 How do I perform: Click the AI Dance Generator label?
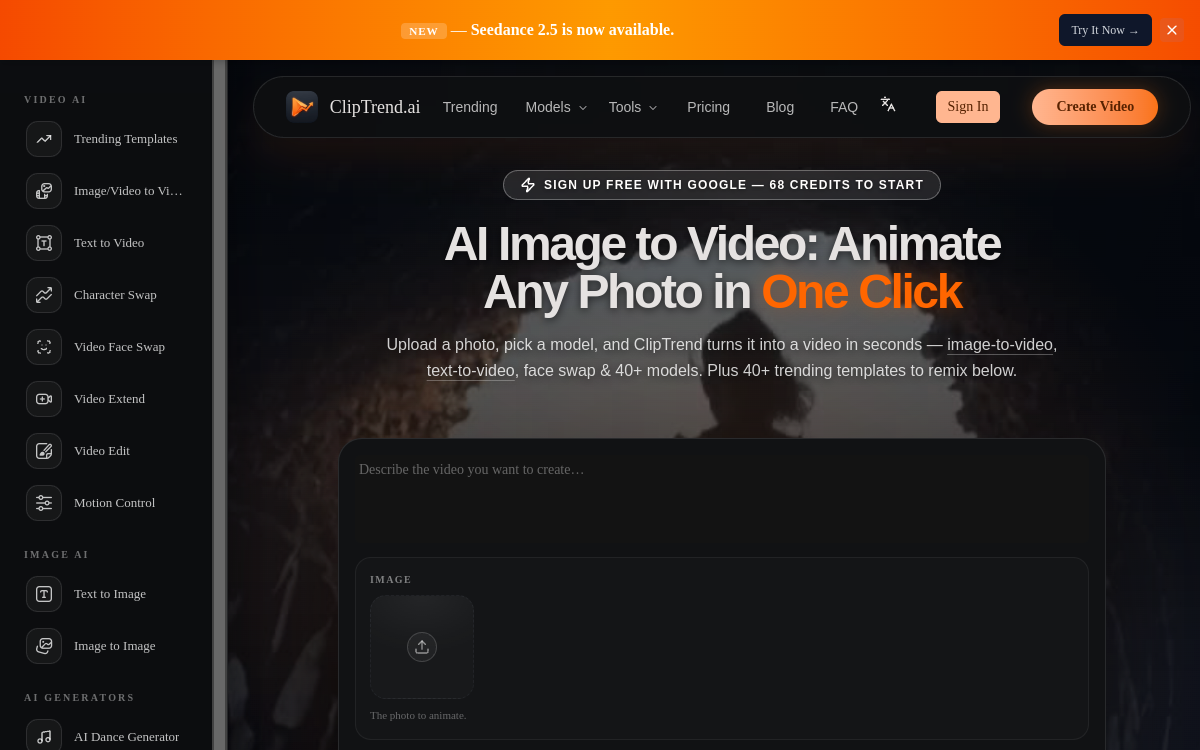click(127, 737)
